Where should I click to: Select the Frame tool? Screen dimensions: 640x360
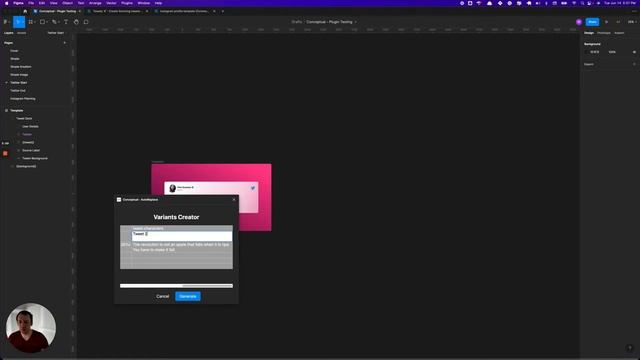pos(30,22)
